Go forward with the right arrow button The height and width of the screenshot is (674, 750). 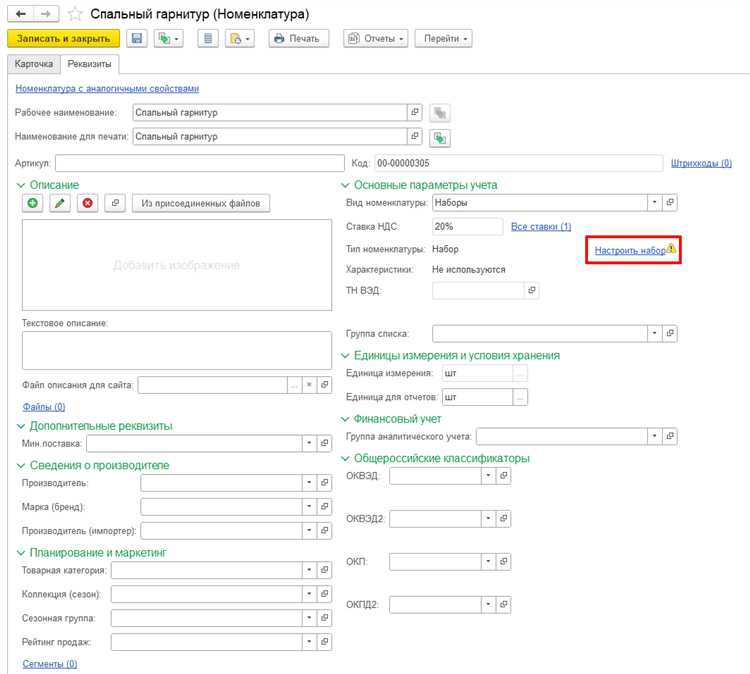point(46,14)
